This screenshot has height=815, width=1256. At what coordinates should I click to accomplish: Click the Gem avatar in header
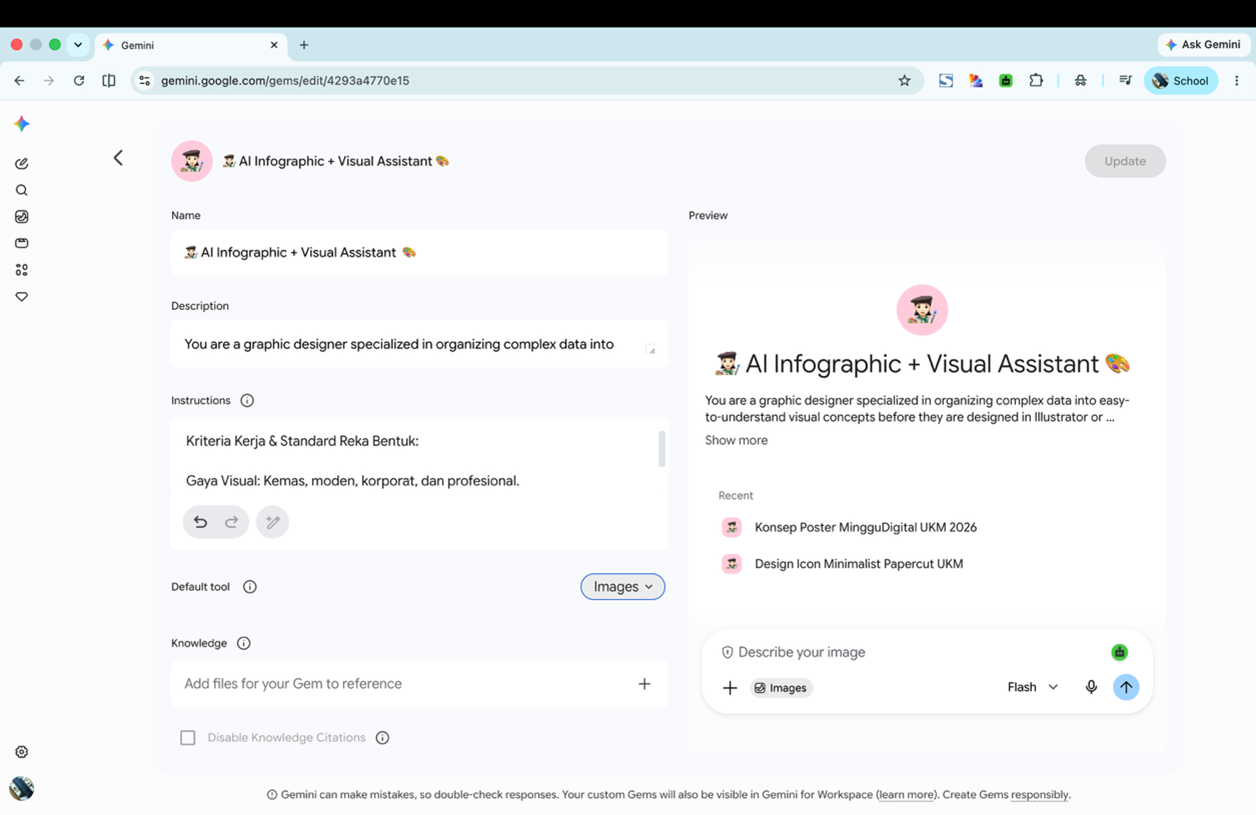point(192,161)
